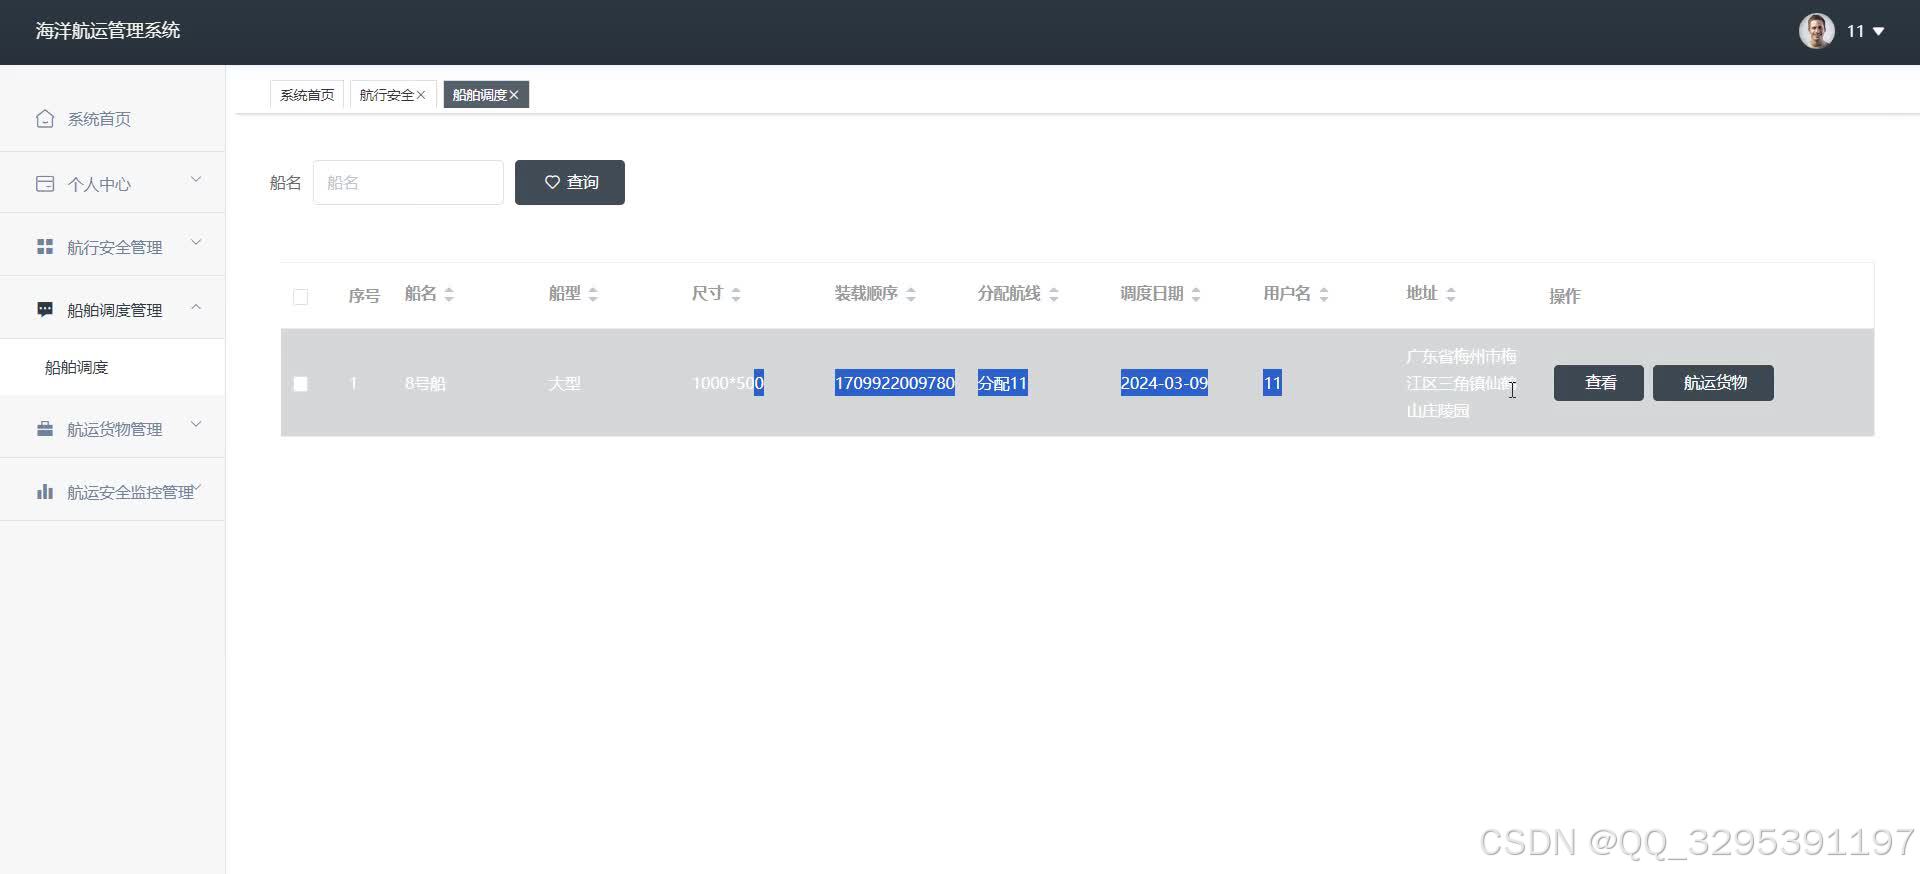Click the 个人中心 card icon in the sidebar
The image size is (1920, 874).
(x=45, y=184)
